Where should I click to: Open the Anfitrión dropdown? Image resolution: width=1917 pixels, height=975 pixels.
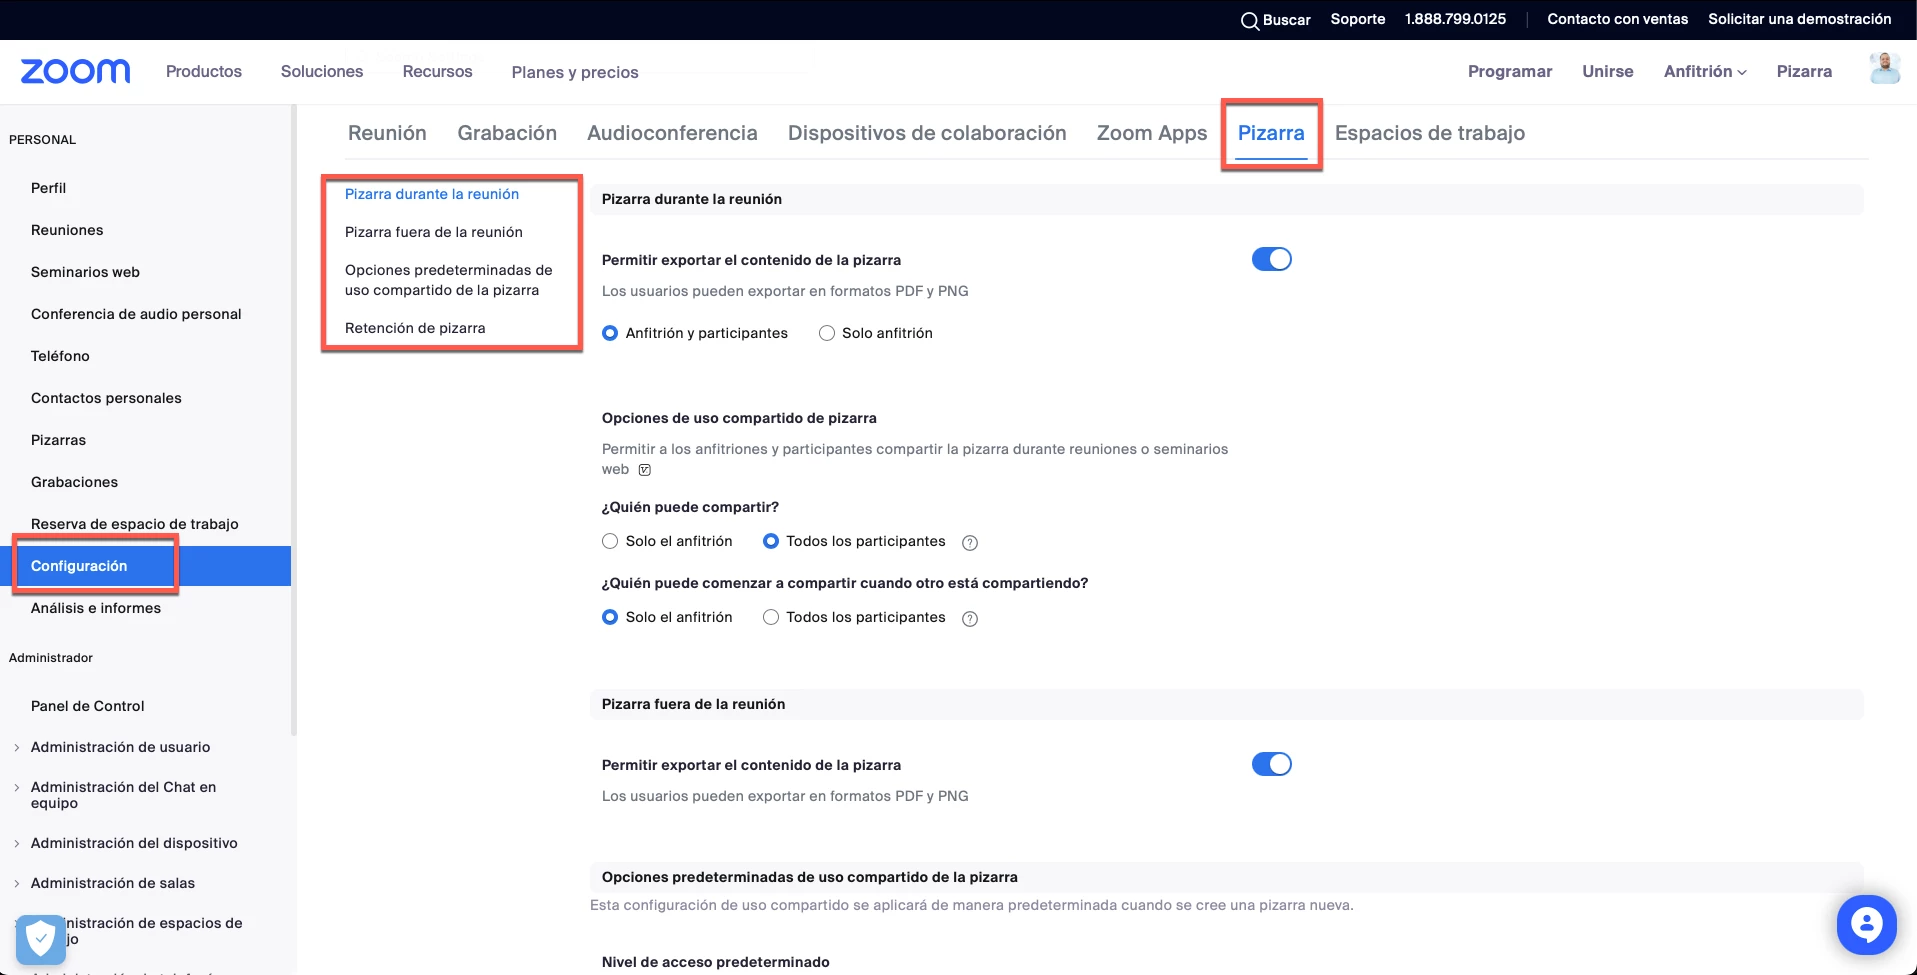tap(1705, 71)
